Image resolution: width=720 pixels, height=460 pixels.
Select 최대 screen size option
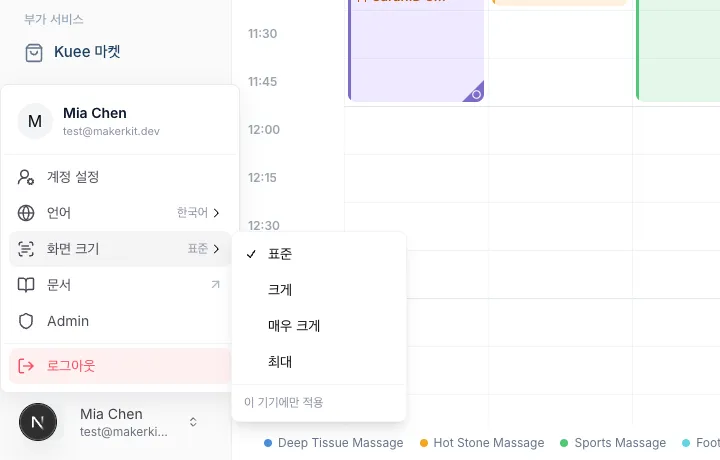point(319,362)
